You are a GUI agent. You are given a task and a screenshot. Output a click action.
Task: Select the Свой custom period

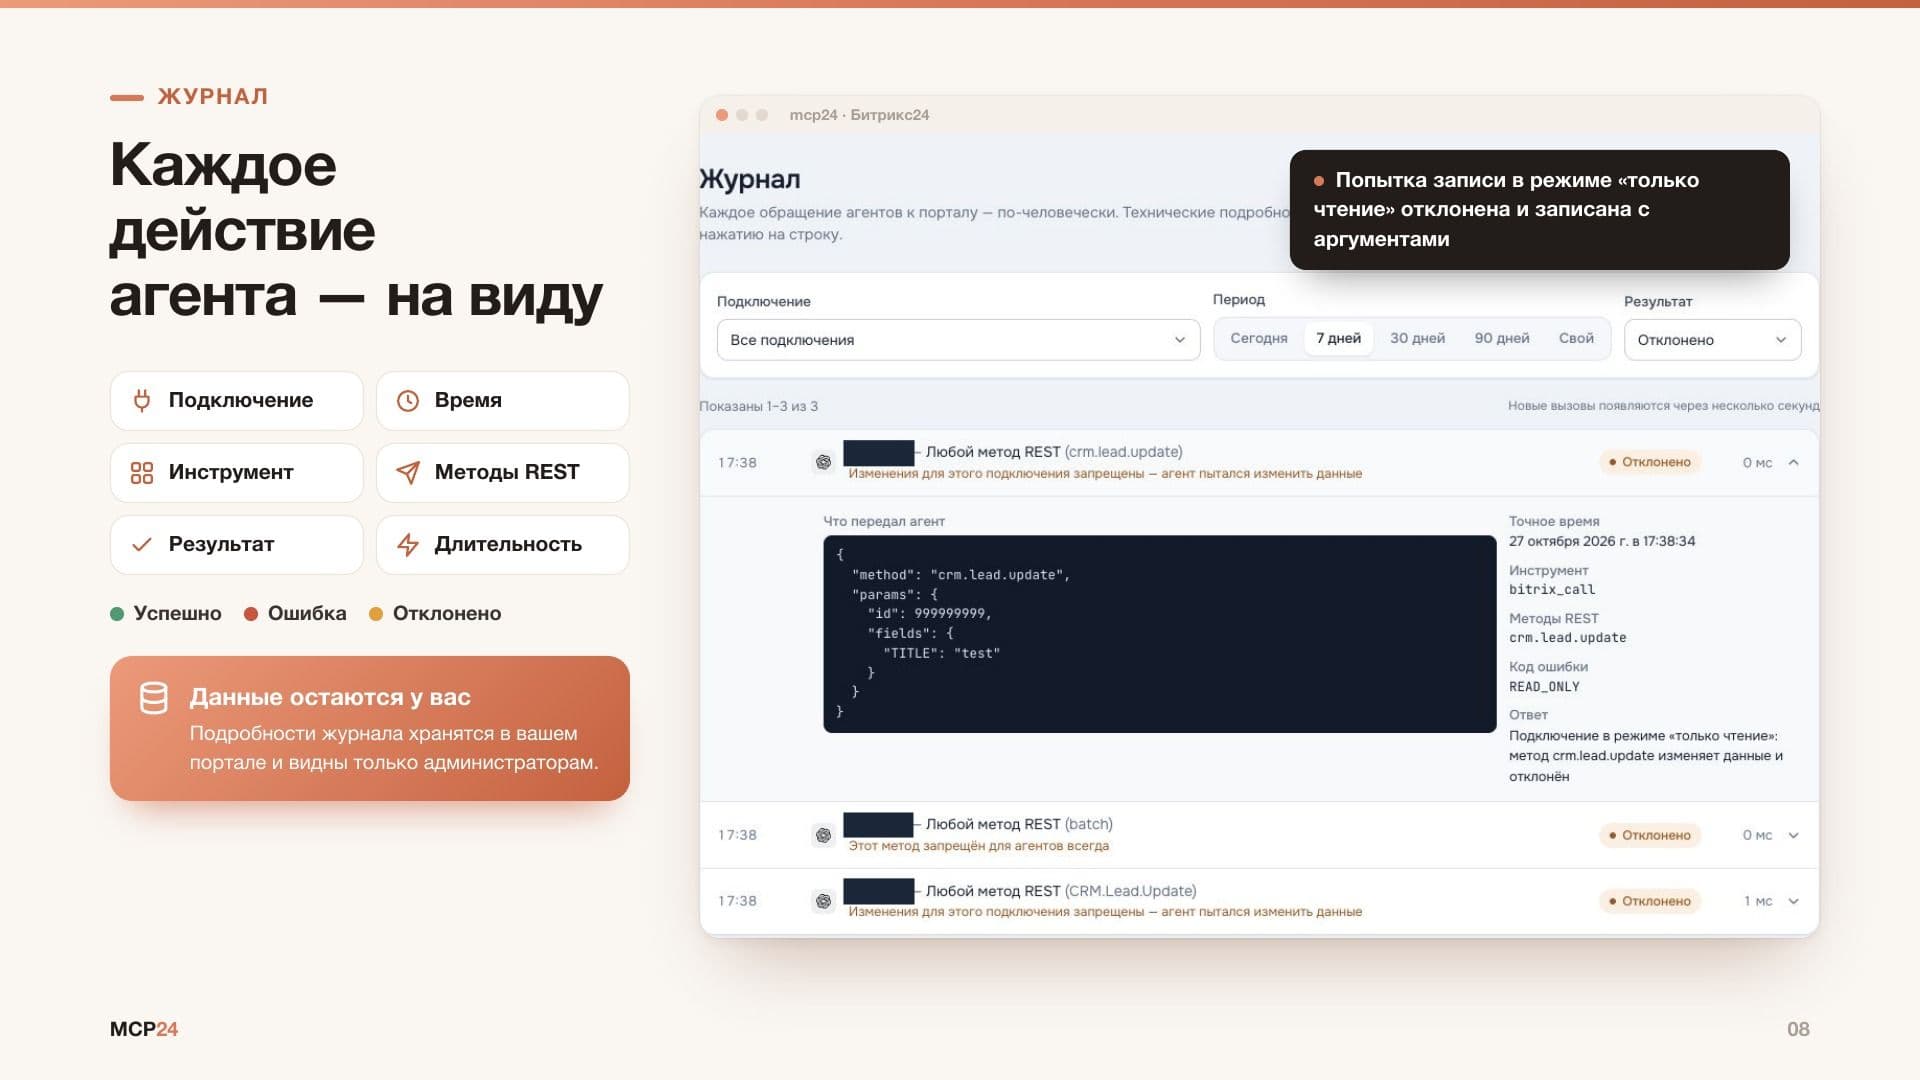[1576, 338]
